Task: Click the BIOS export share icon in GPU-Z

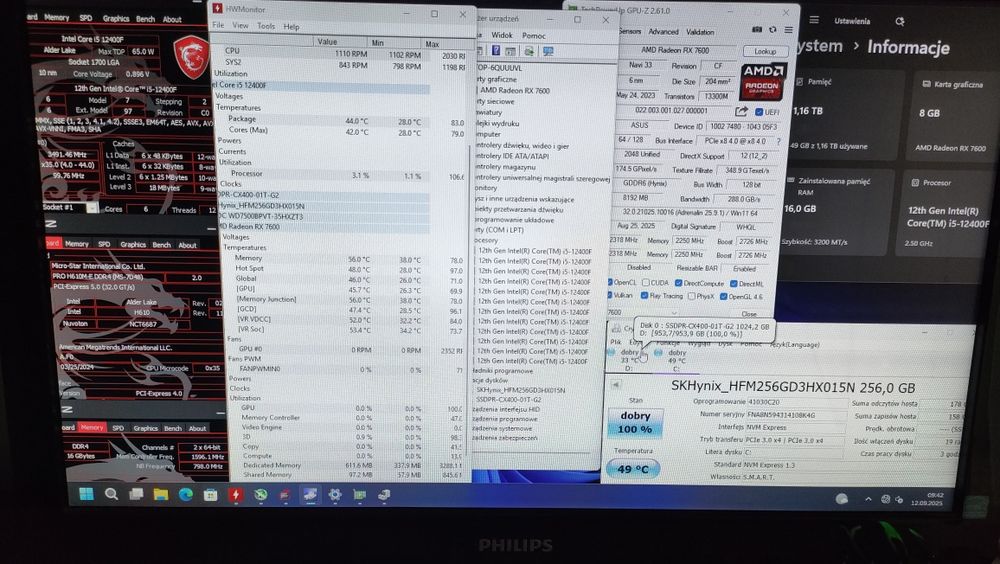Action: click(741, 111)
